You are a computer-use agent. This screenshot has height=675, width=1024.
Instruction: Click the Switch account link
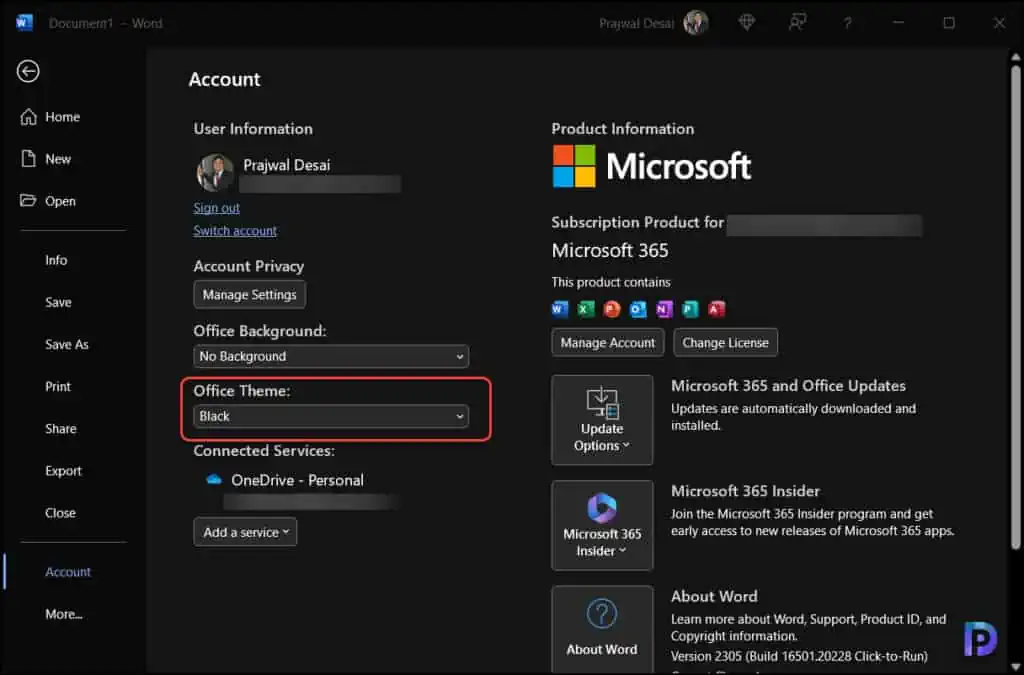[x=235, y=230]
